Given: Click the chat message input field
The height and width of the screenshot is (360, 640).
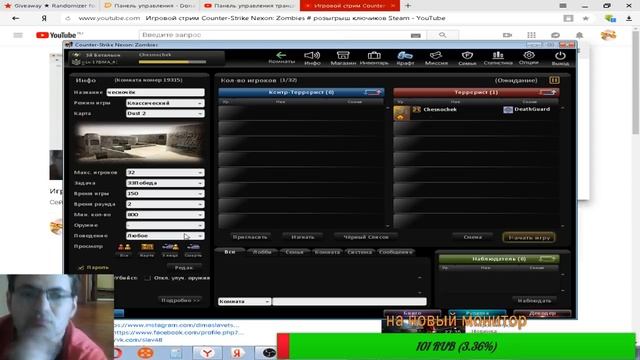Looking at the screenshot, I should tap(349, 301).
